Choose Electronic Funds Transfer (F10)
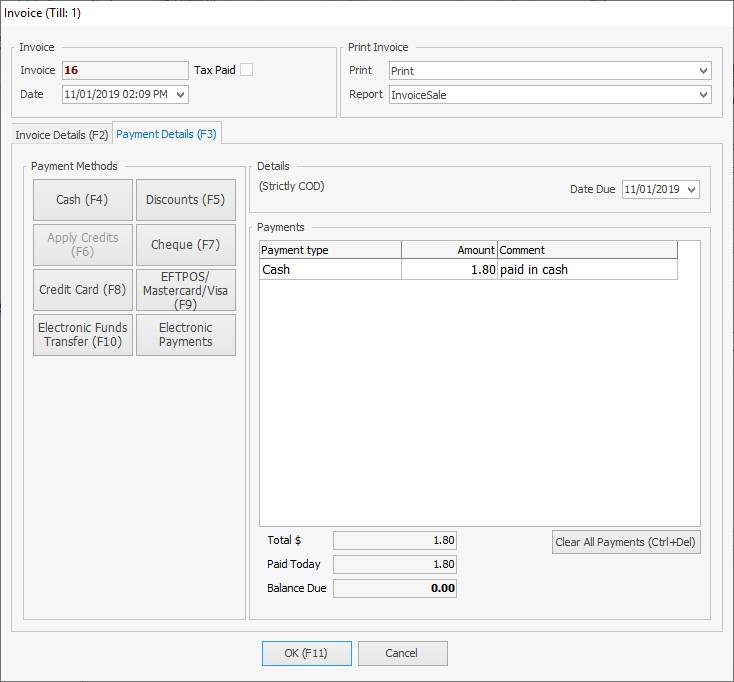Image resolution: width=734 pixels, height=682 pixels. (83, 335)
